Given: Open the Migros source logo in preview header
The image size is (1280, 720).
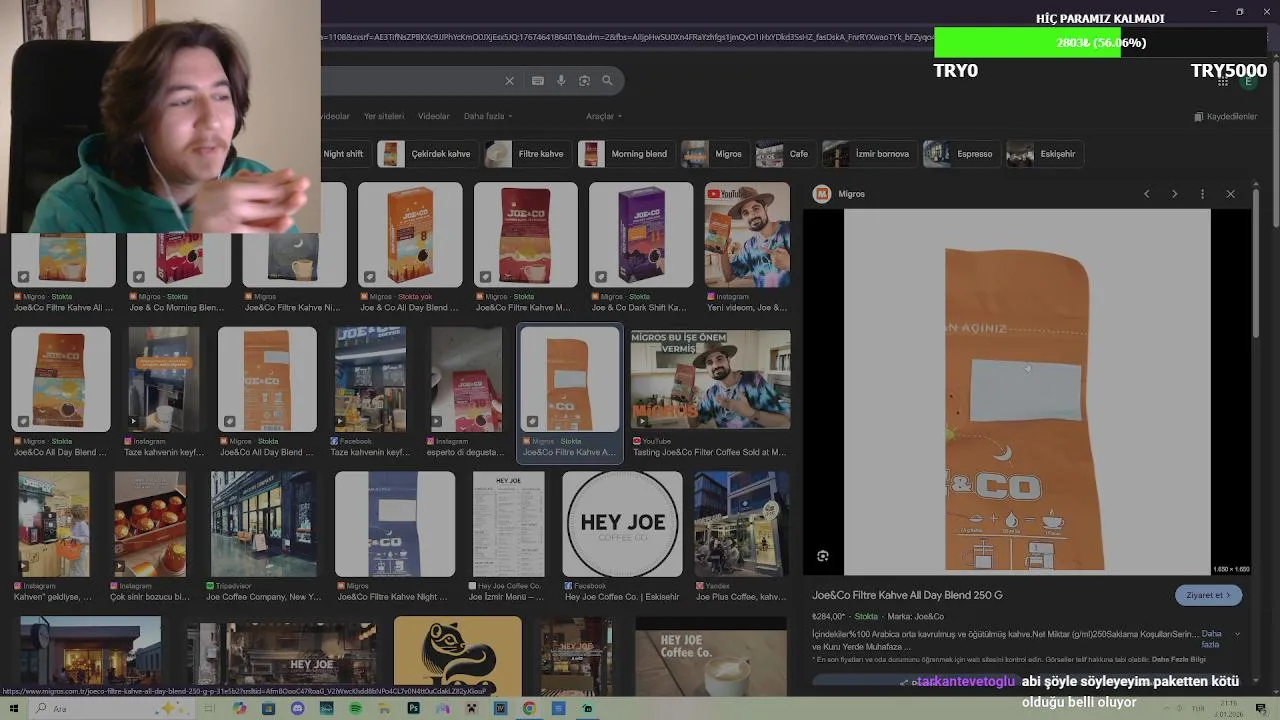Looking at the screenshot, I should click(x=822, y=194).
